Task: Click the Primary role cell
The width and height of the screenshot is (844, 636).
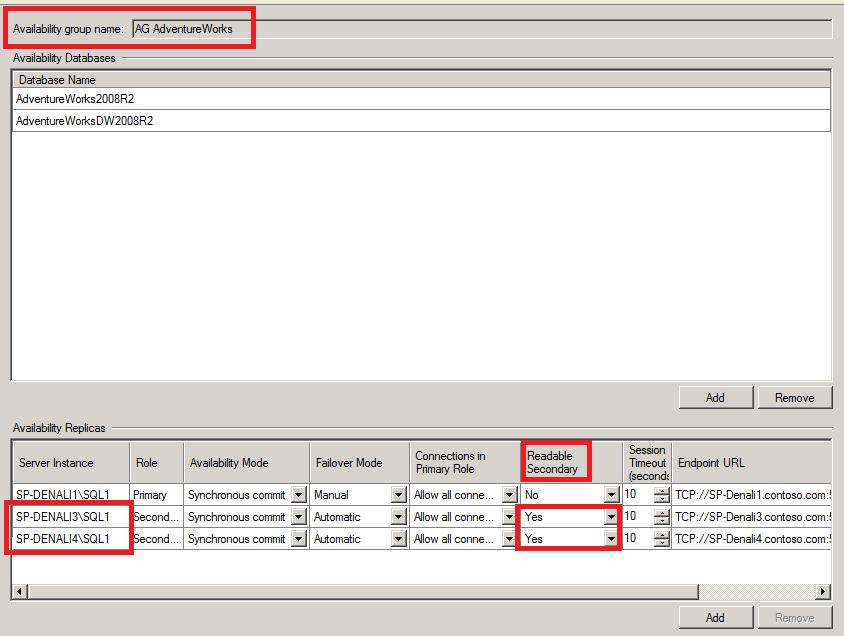Action: (157, 494)
